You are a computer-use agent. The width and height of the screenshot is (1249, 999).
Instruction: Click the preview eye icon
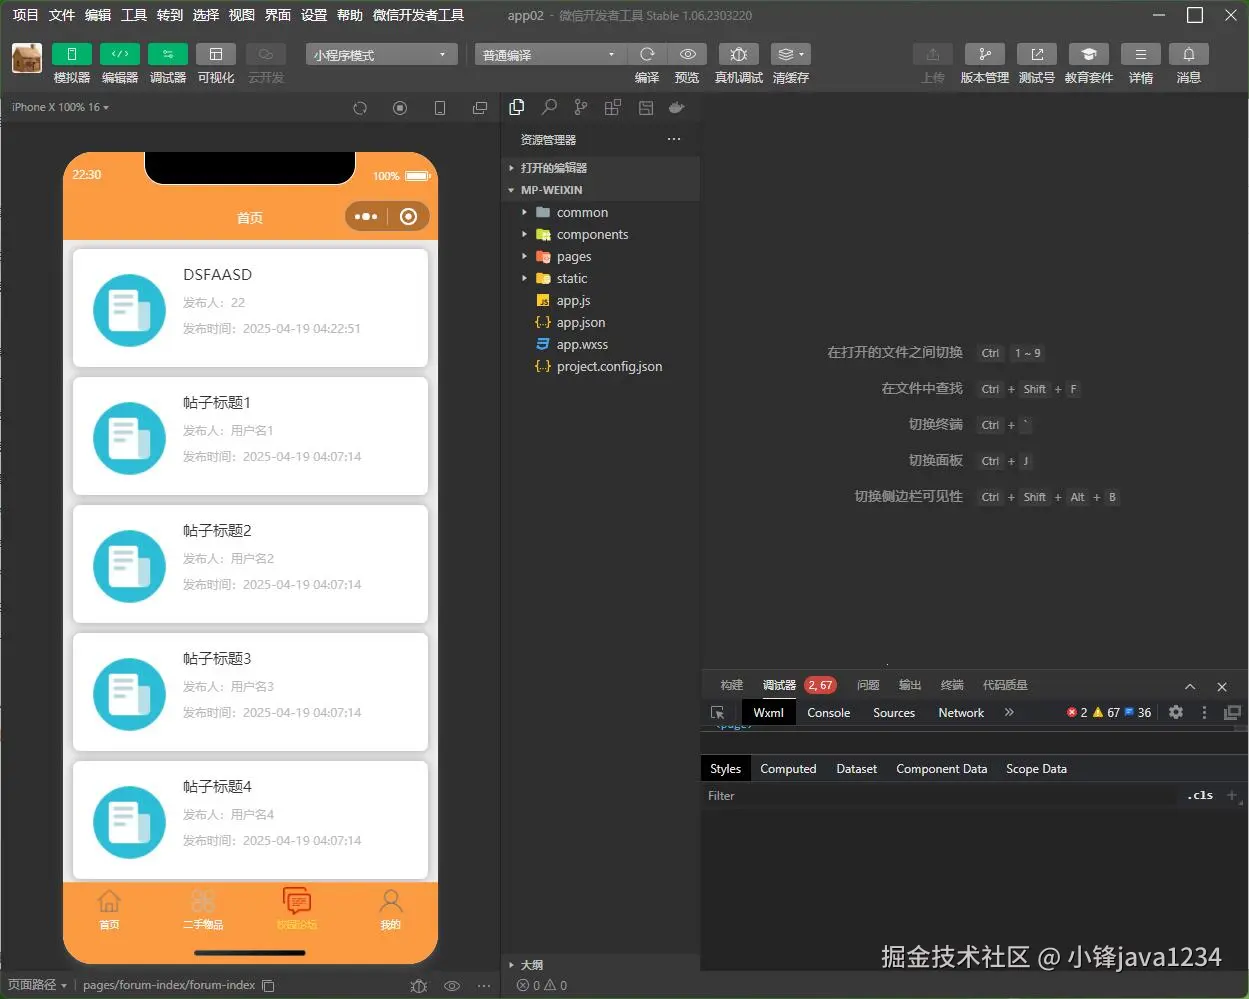pyautogui.click(x=687, y=54)
